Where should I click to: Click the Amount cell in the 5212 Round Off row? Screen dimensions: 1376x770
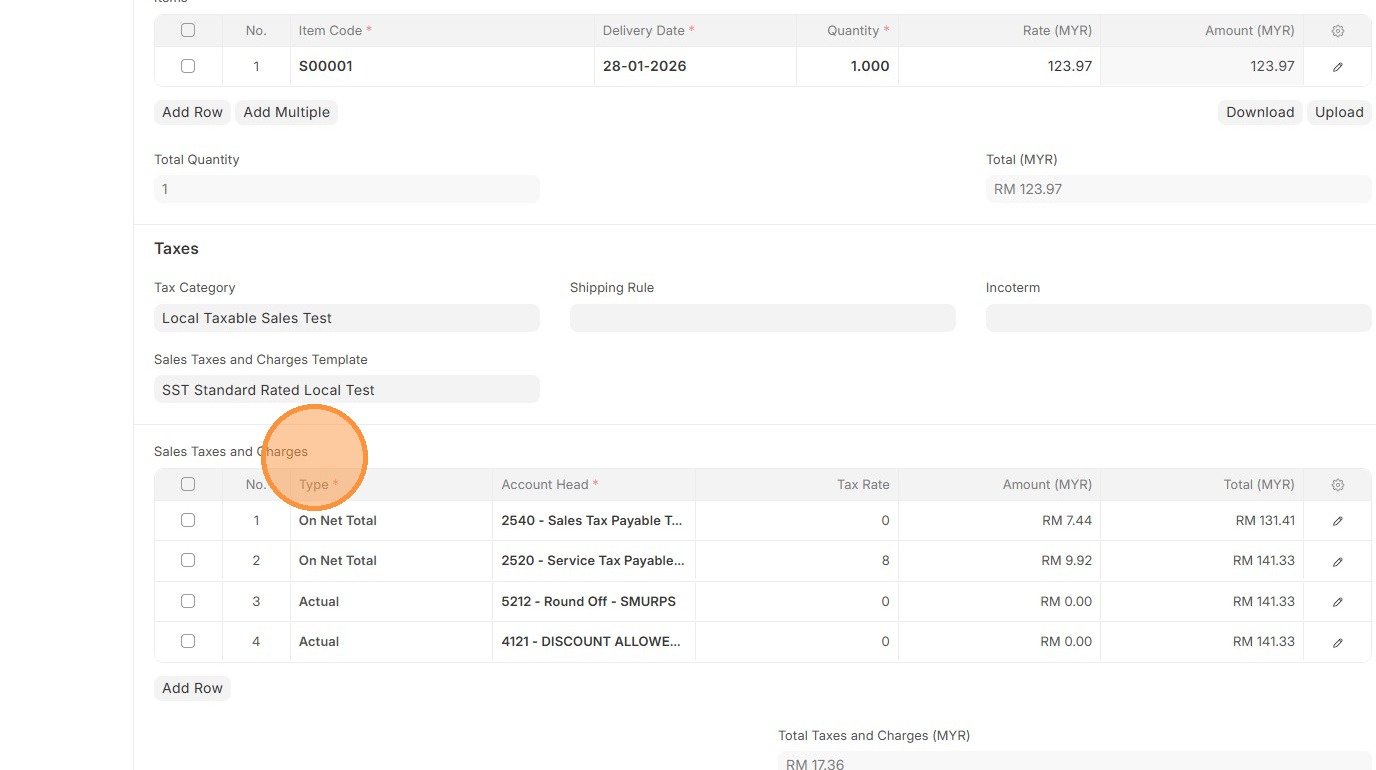(x=999, y=601)
